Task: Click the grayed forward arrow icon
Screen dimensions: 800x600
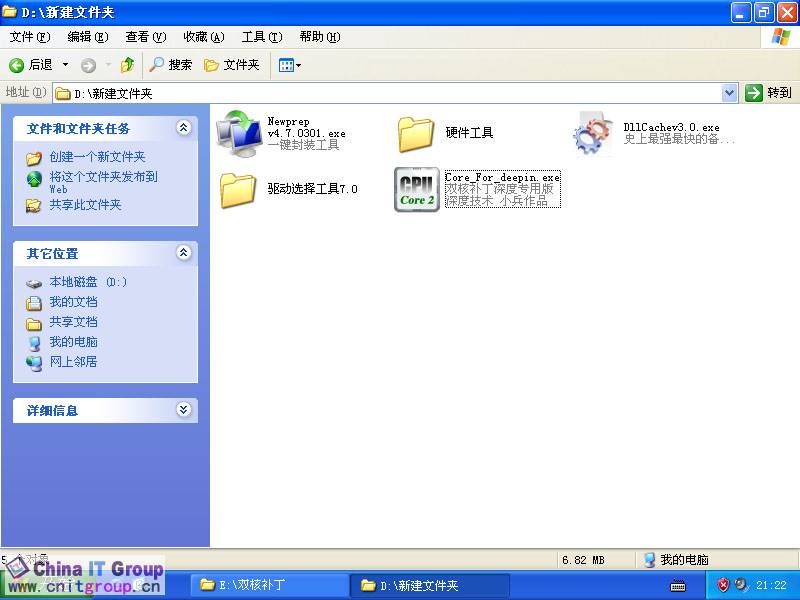Action: coord(88,65)
